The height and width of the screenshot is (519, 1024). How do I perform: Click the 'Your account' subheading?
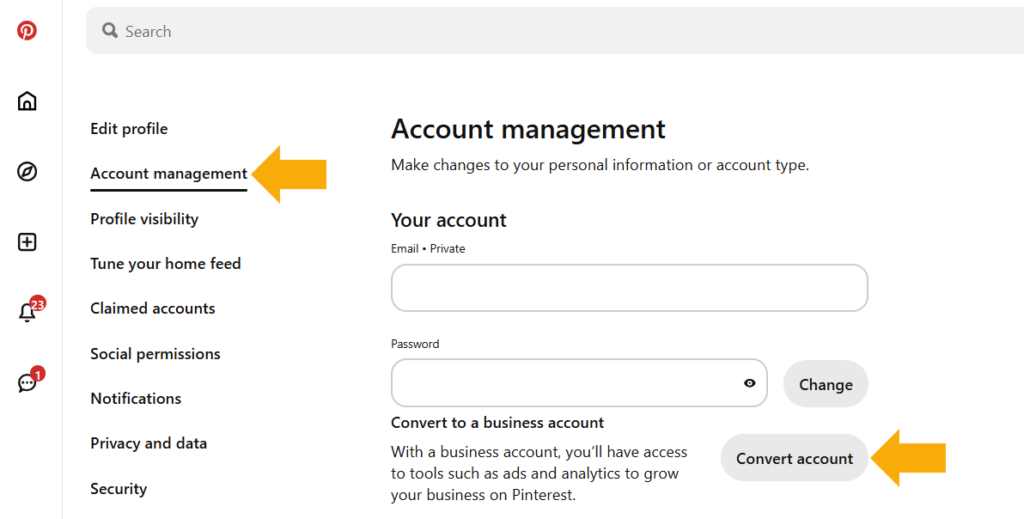tap(449, 220)
